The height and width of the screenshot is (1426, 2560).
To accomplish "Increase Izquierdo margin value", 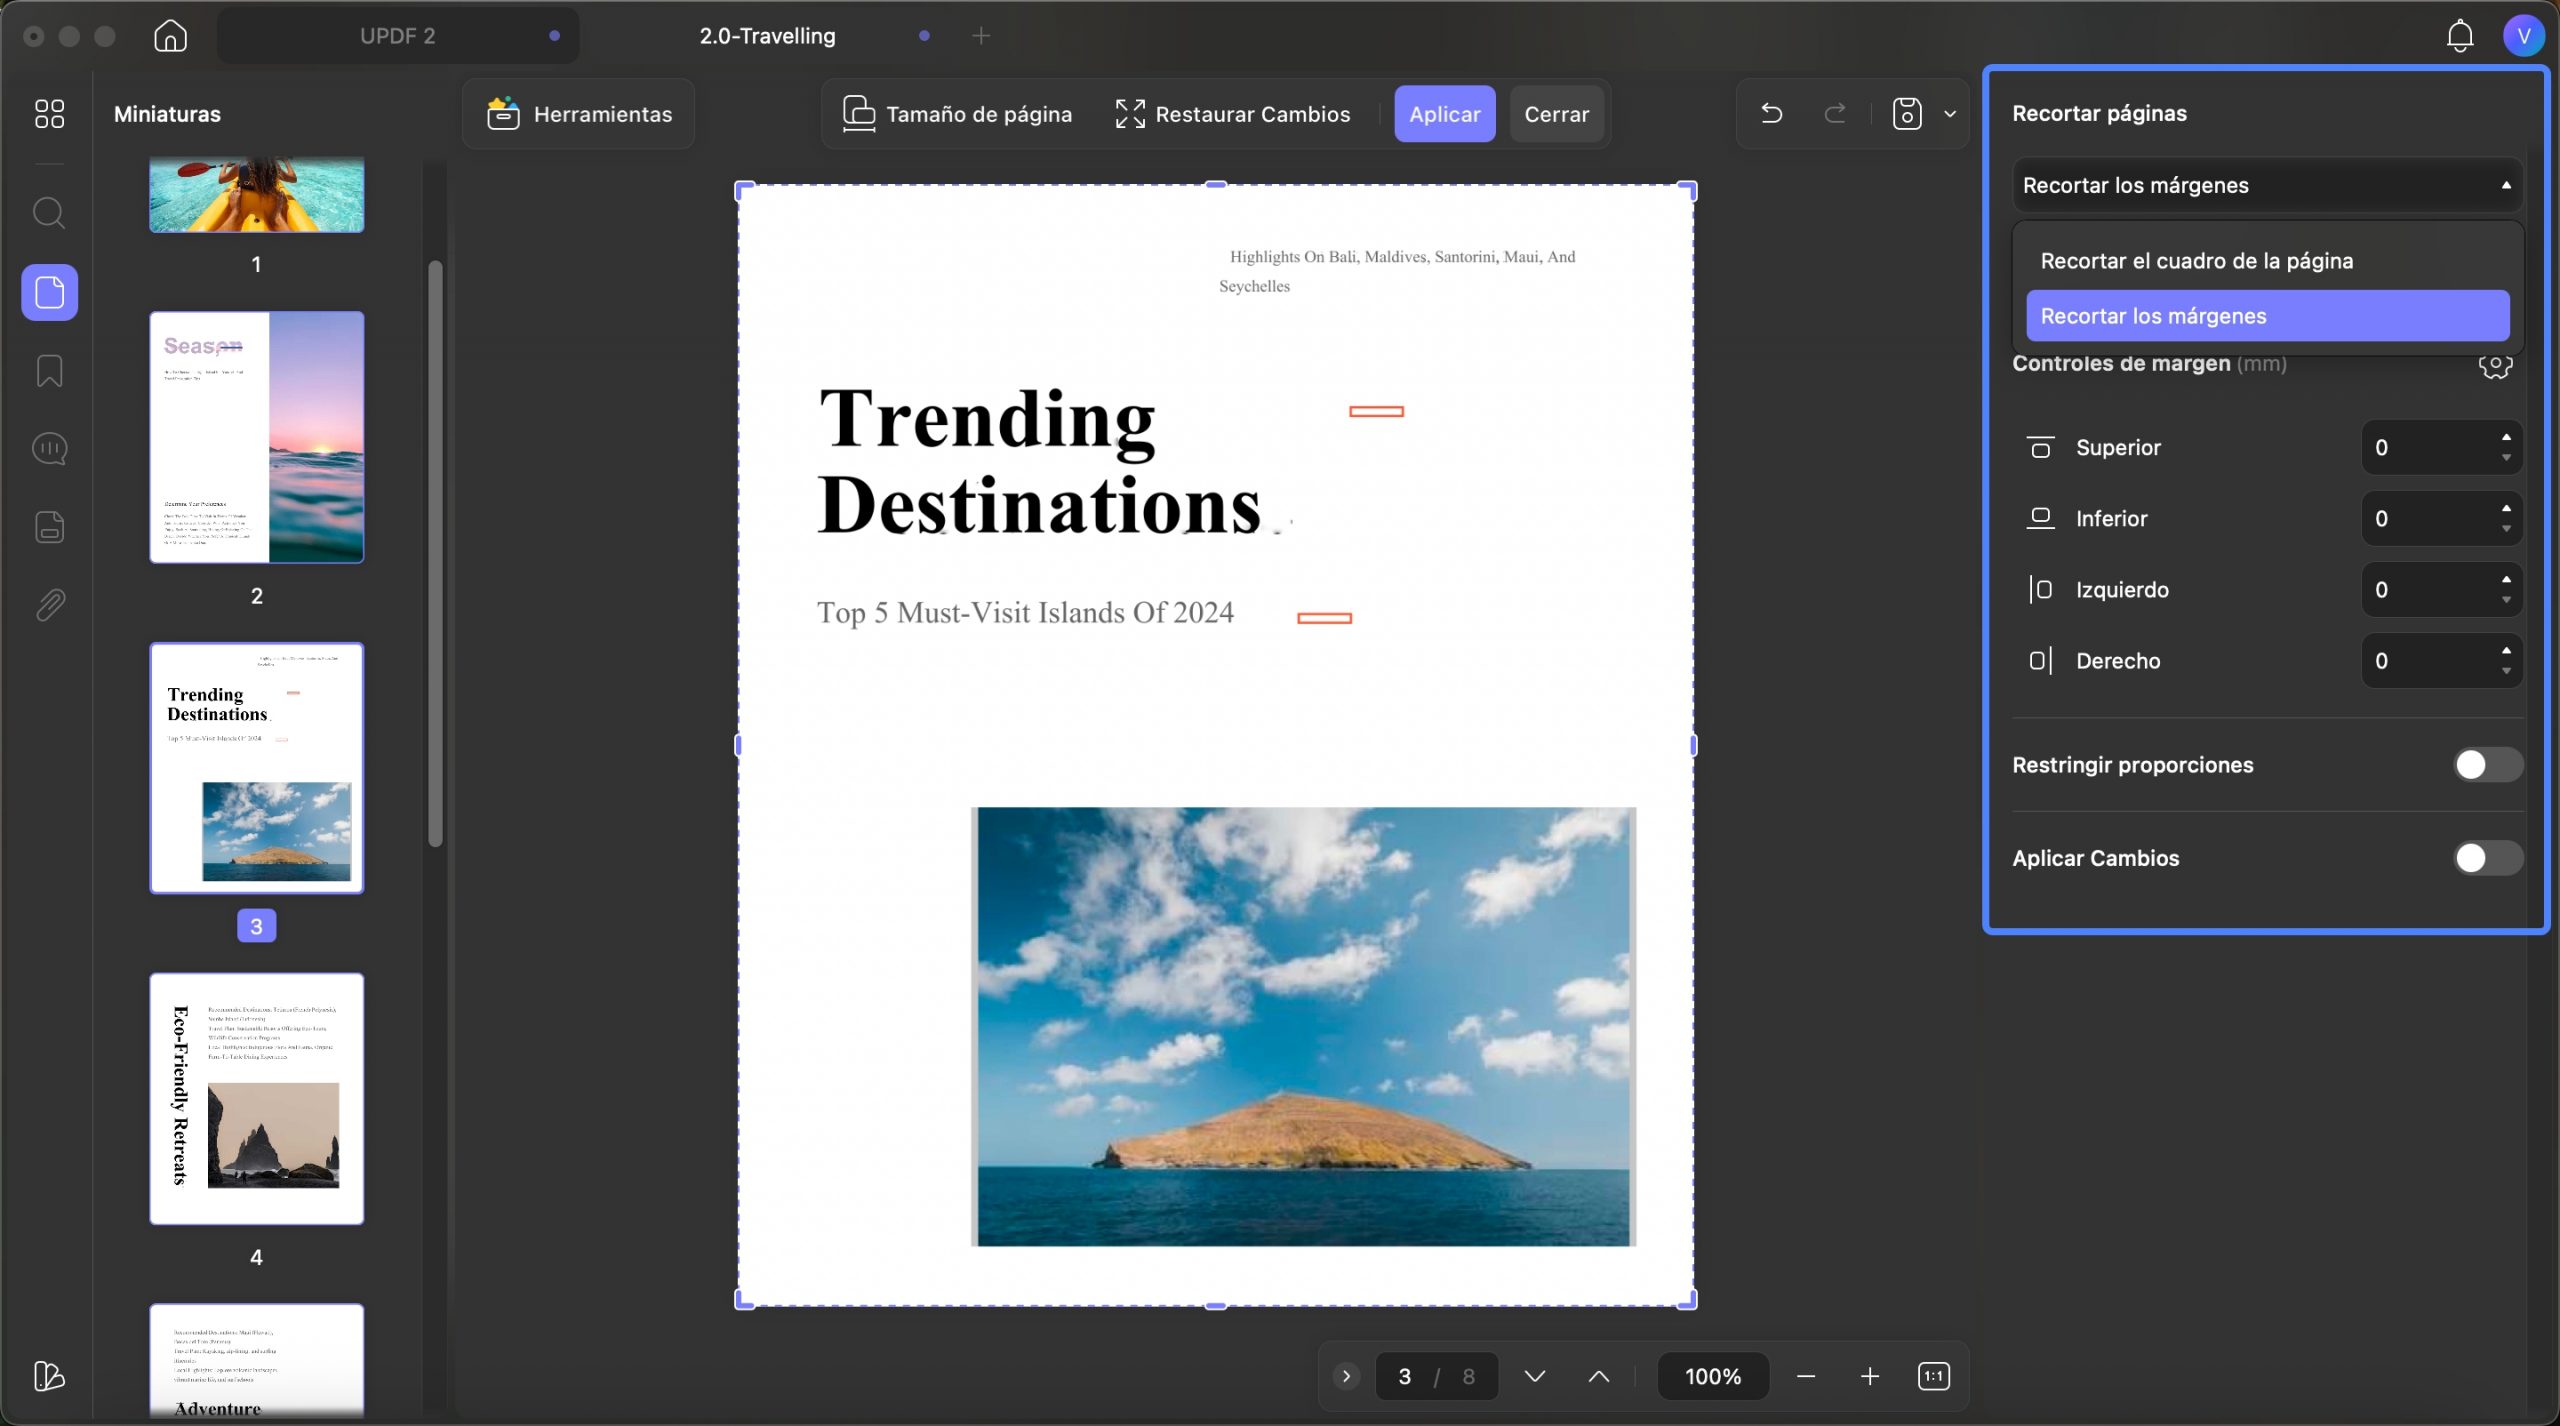I will coord(2506,579).
